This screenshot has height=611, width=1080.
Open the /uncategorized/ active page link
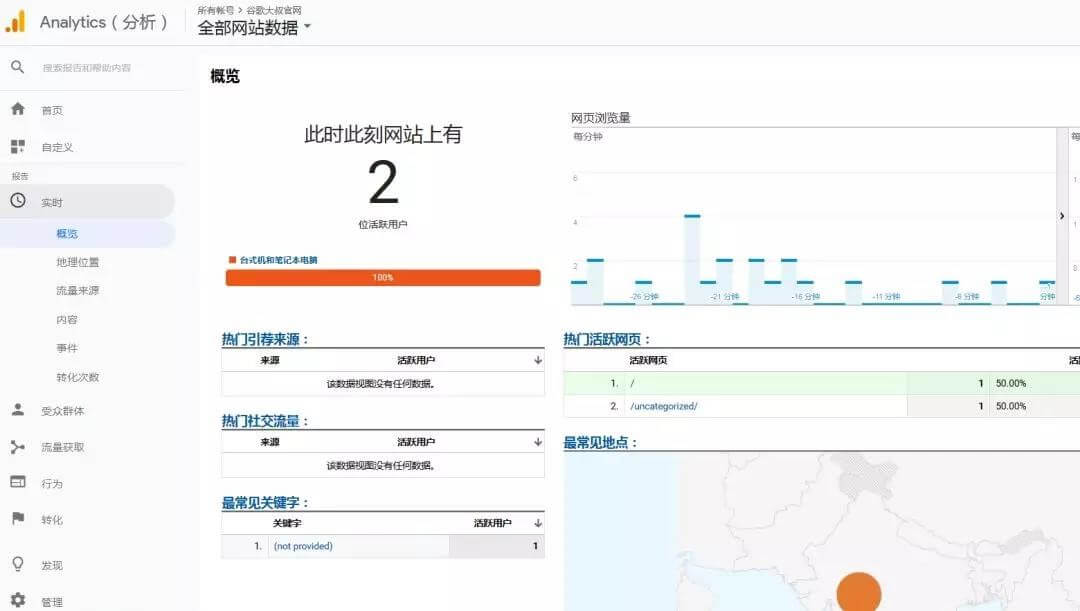(x=663, y=406)
